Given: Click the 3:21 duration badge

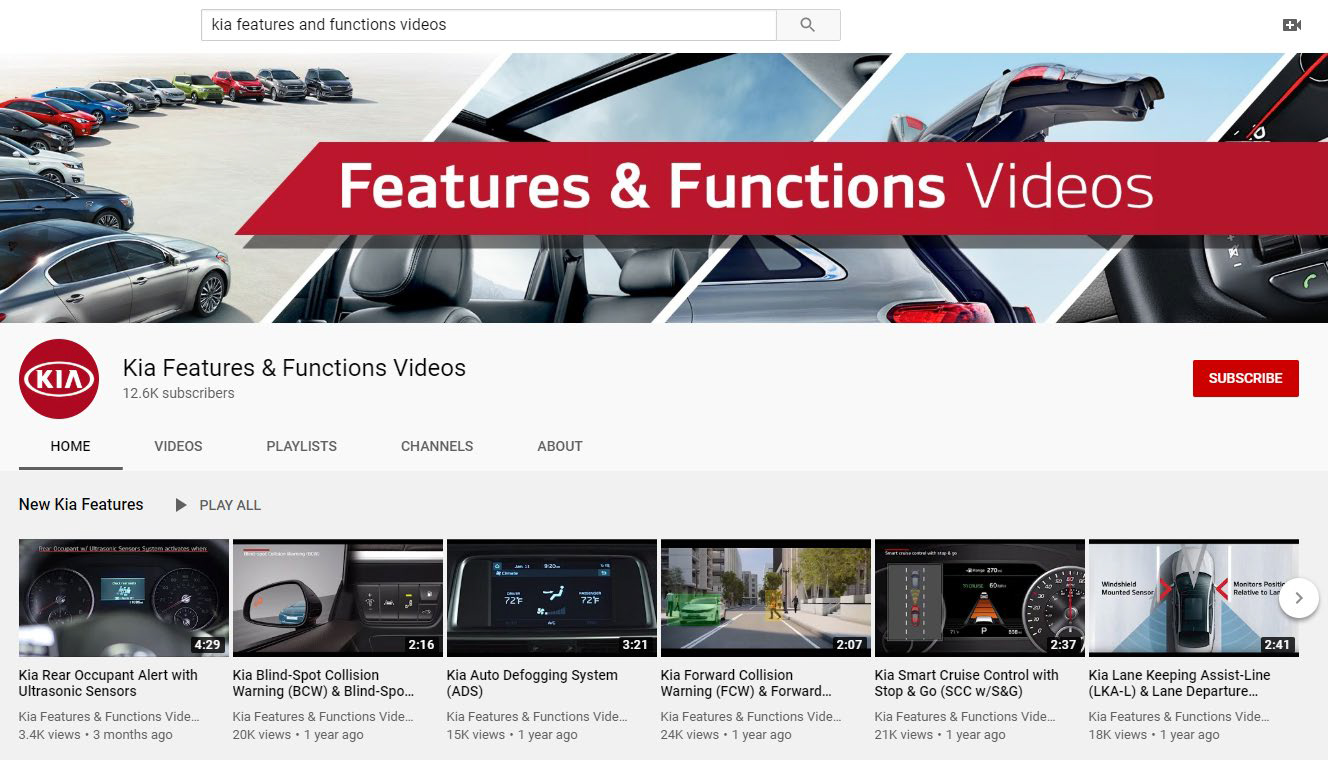Looking at the screenshot, I should click(636, 645).
